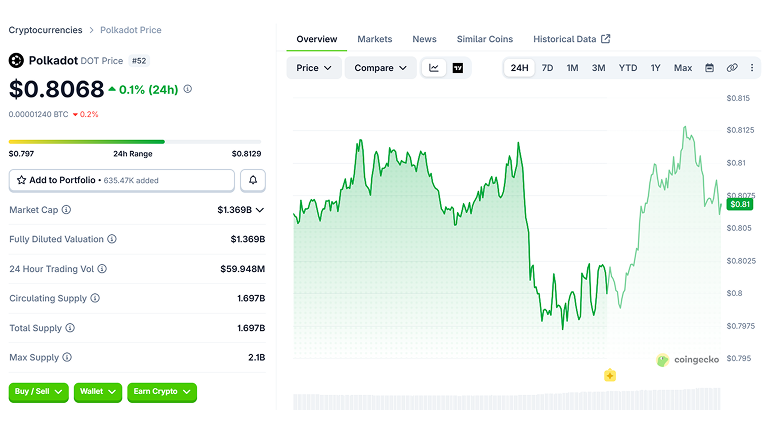Expand the Market Cap value chevron
Screen dimensions: 768x432
[x=260, y=210]
